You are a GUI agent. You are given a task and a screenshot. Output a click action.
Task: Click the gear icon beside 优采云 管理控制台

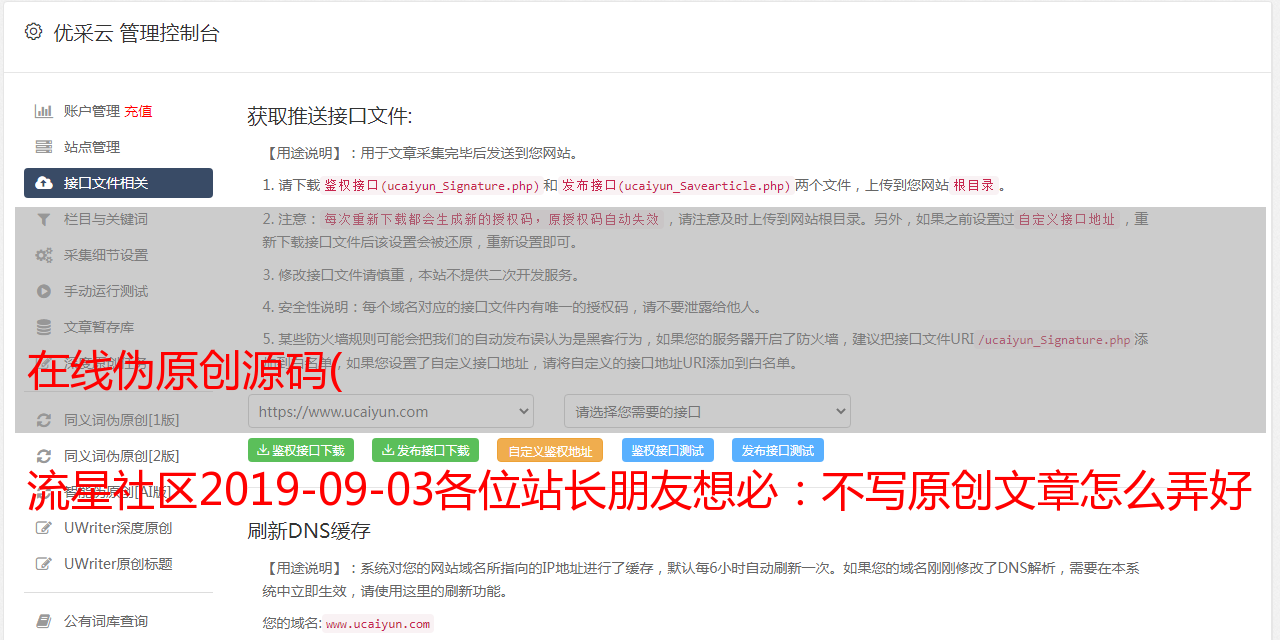click(x=34, y=32)
